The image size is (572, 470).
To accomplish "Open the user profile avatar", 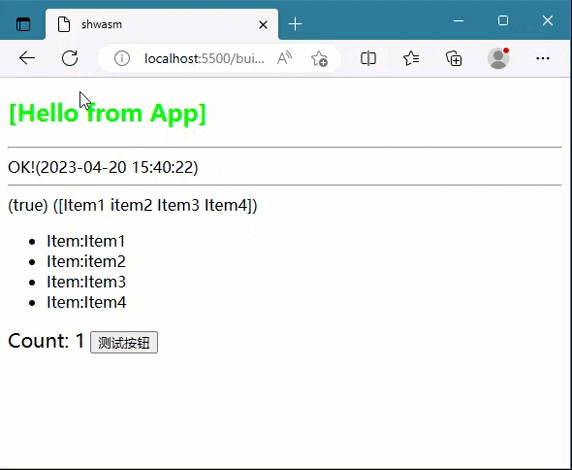I will pyautogui.click(x=498, y=58).
